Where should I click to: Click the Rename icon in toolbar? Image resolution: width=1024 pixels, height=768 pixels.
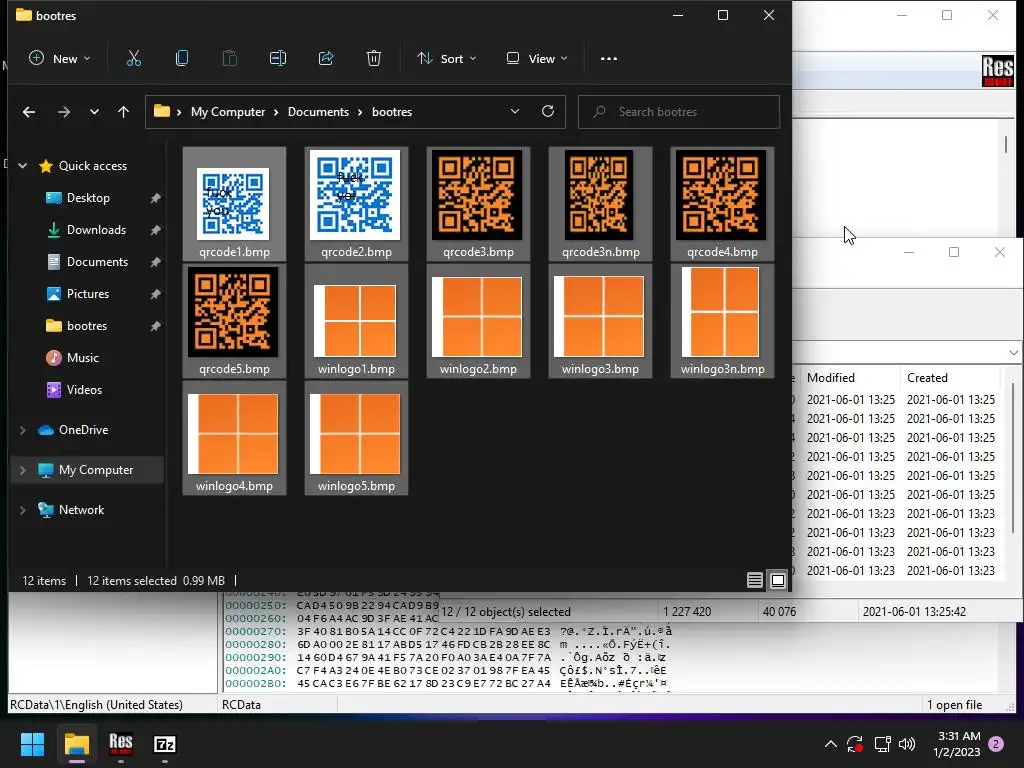pyautogui.click(x=278, y=59)
